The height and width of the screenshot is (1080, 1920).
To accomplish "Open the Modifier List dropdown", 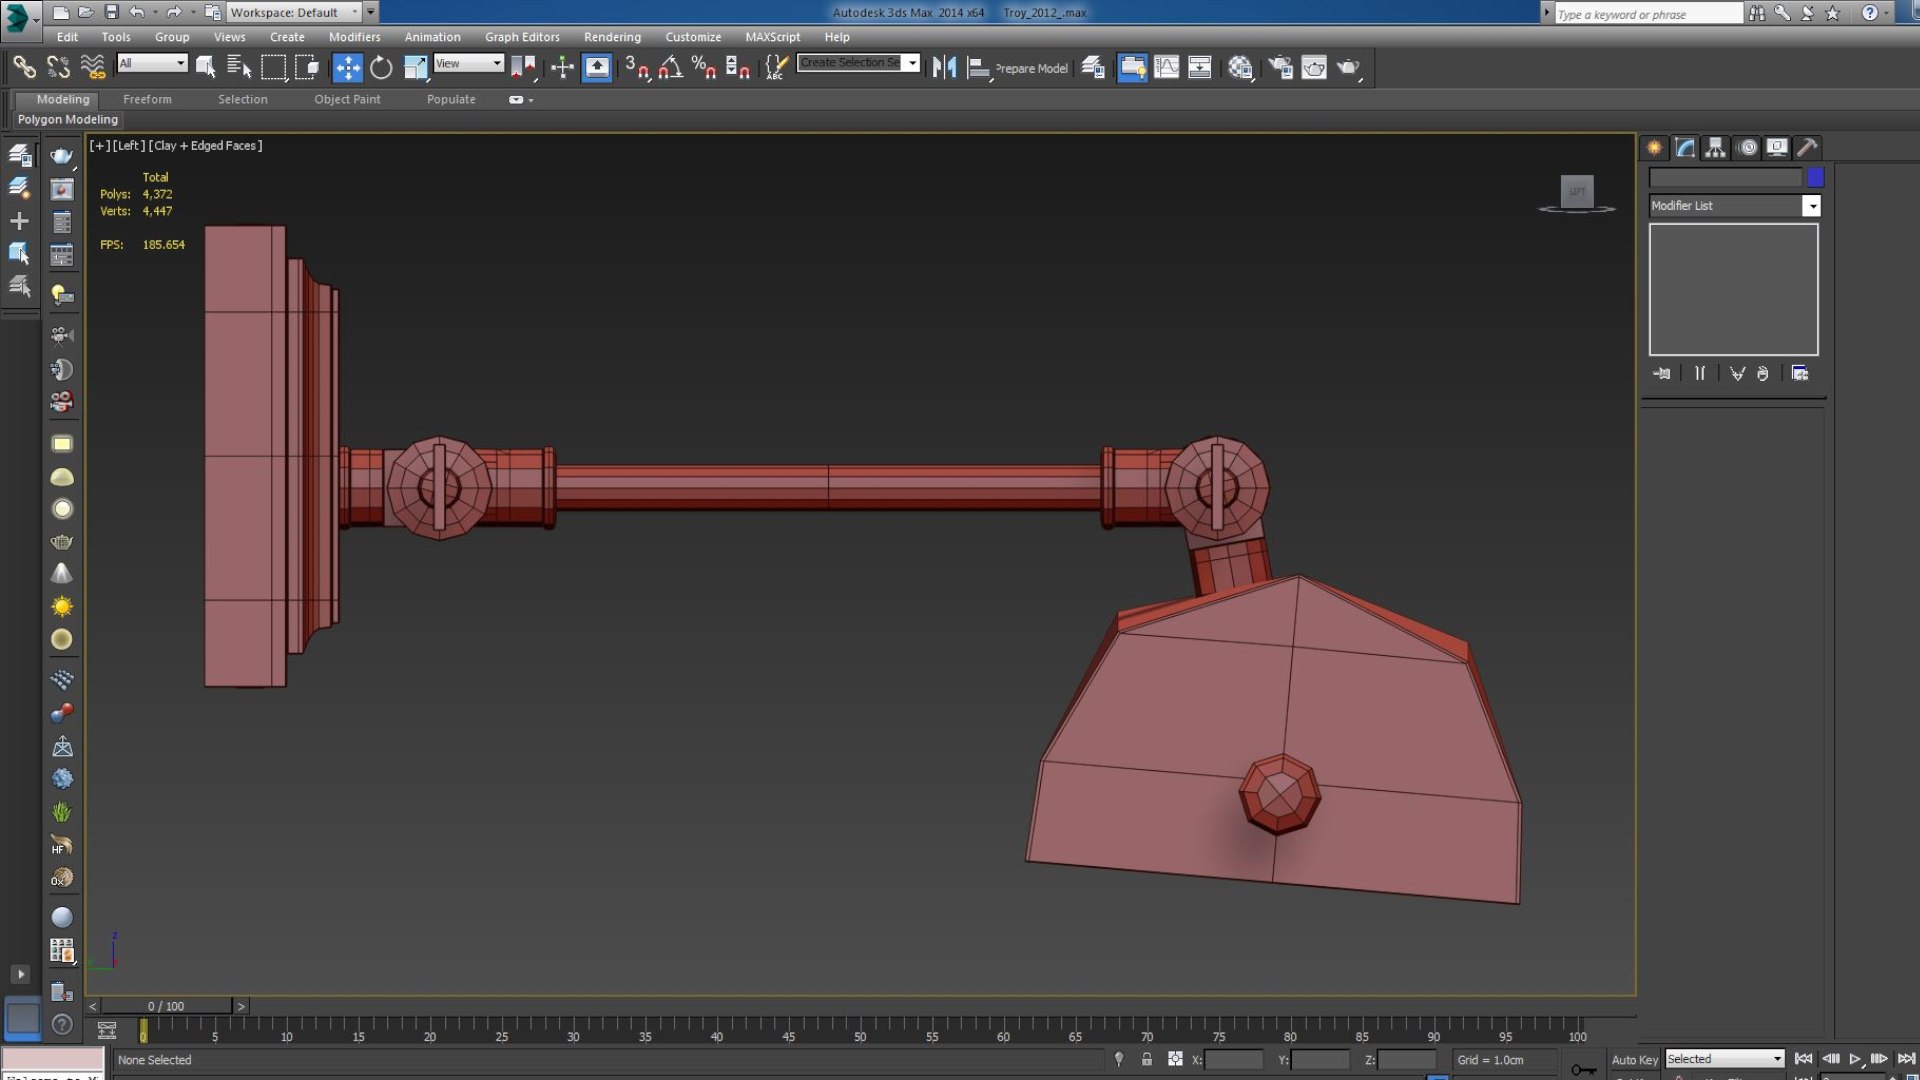I will (x=1734, y=205).
